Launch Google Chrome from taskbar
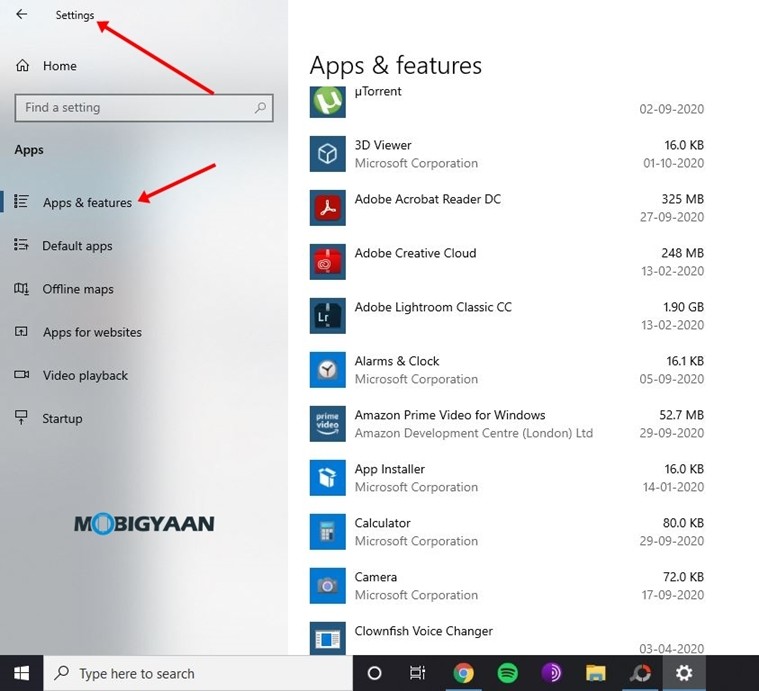The height and width of the screenshot is (691, 759). 463,673
